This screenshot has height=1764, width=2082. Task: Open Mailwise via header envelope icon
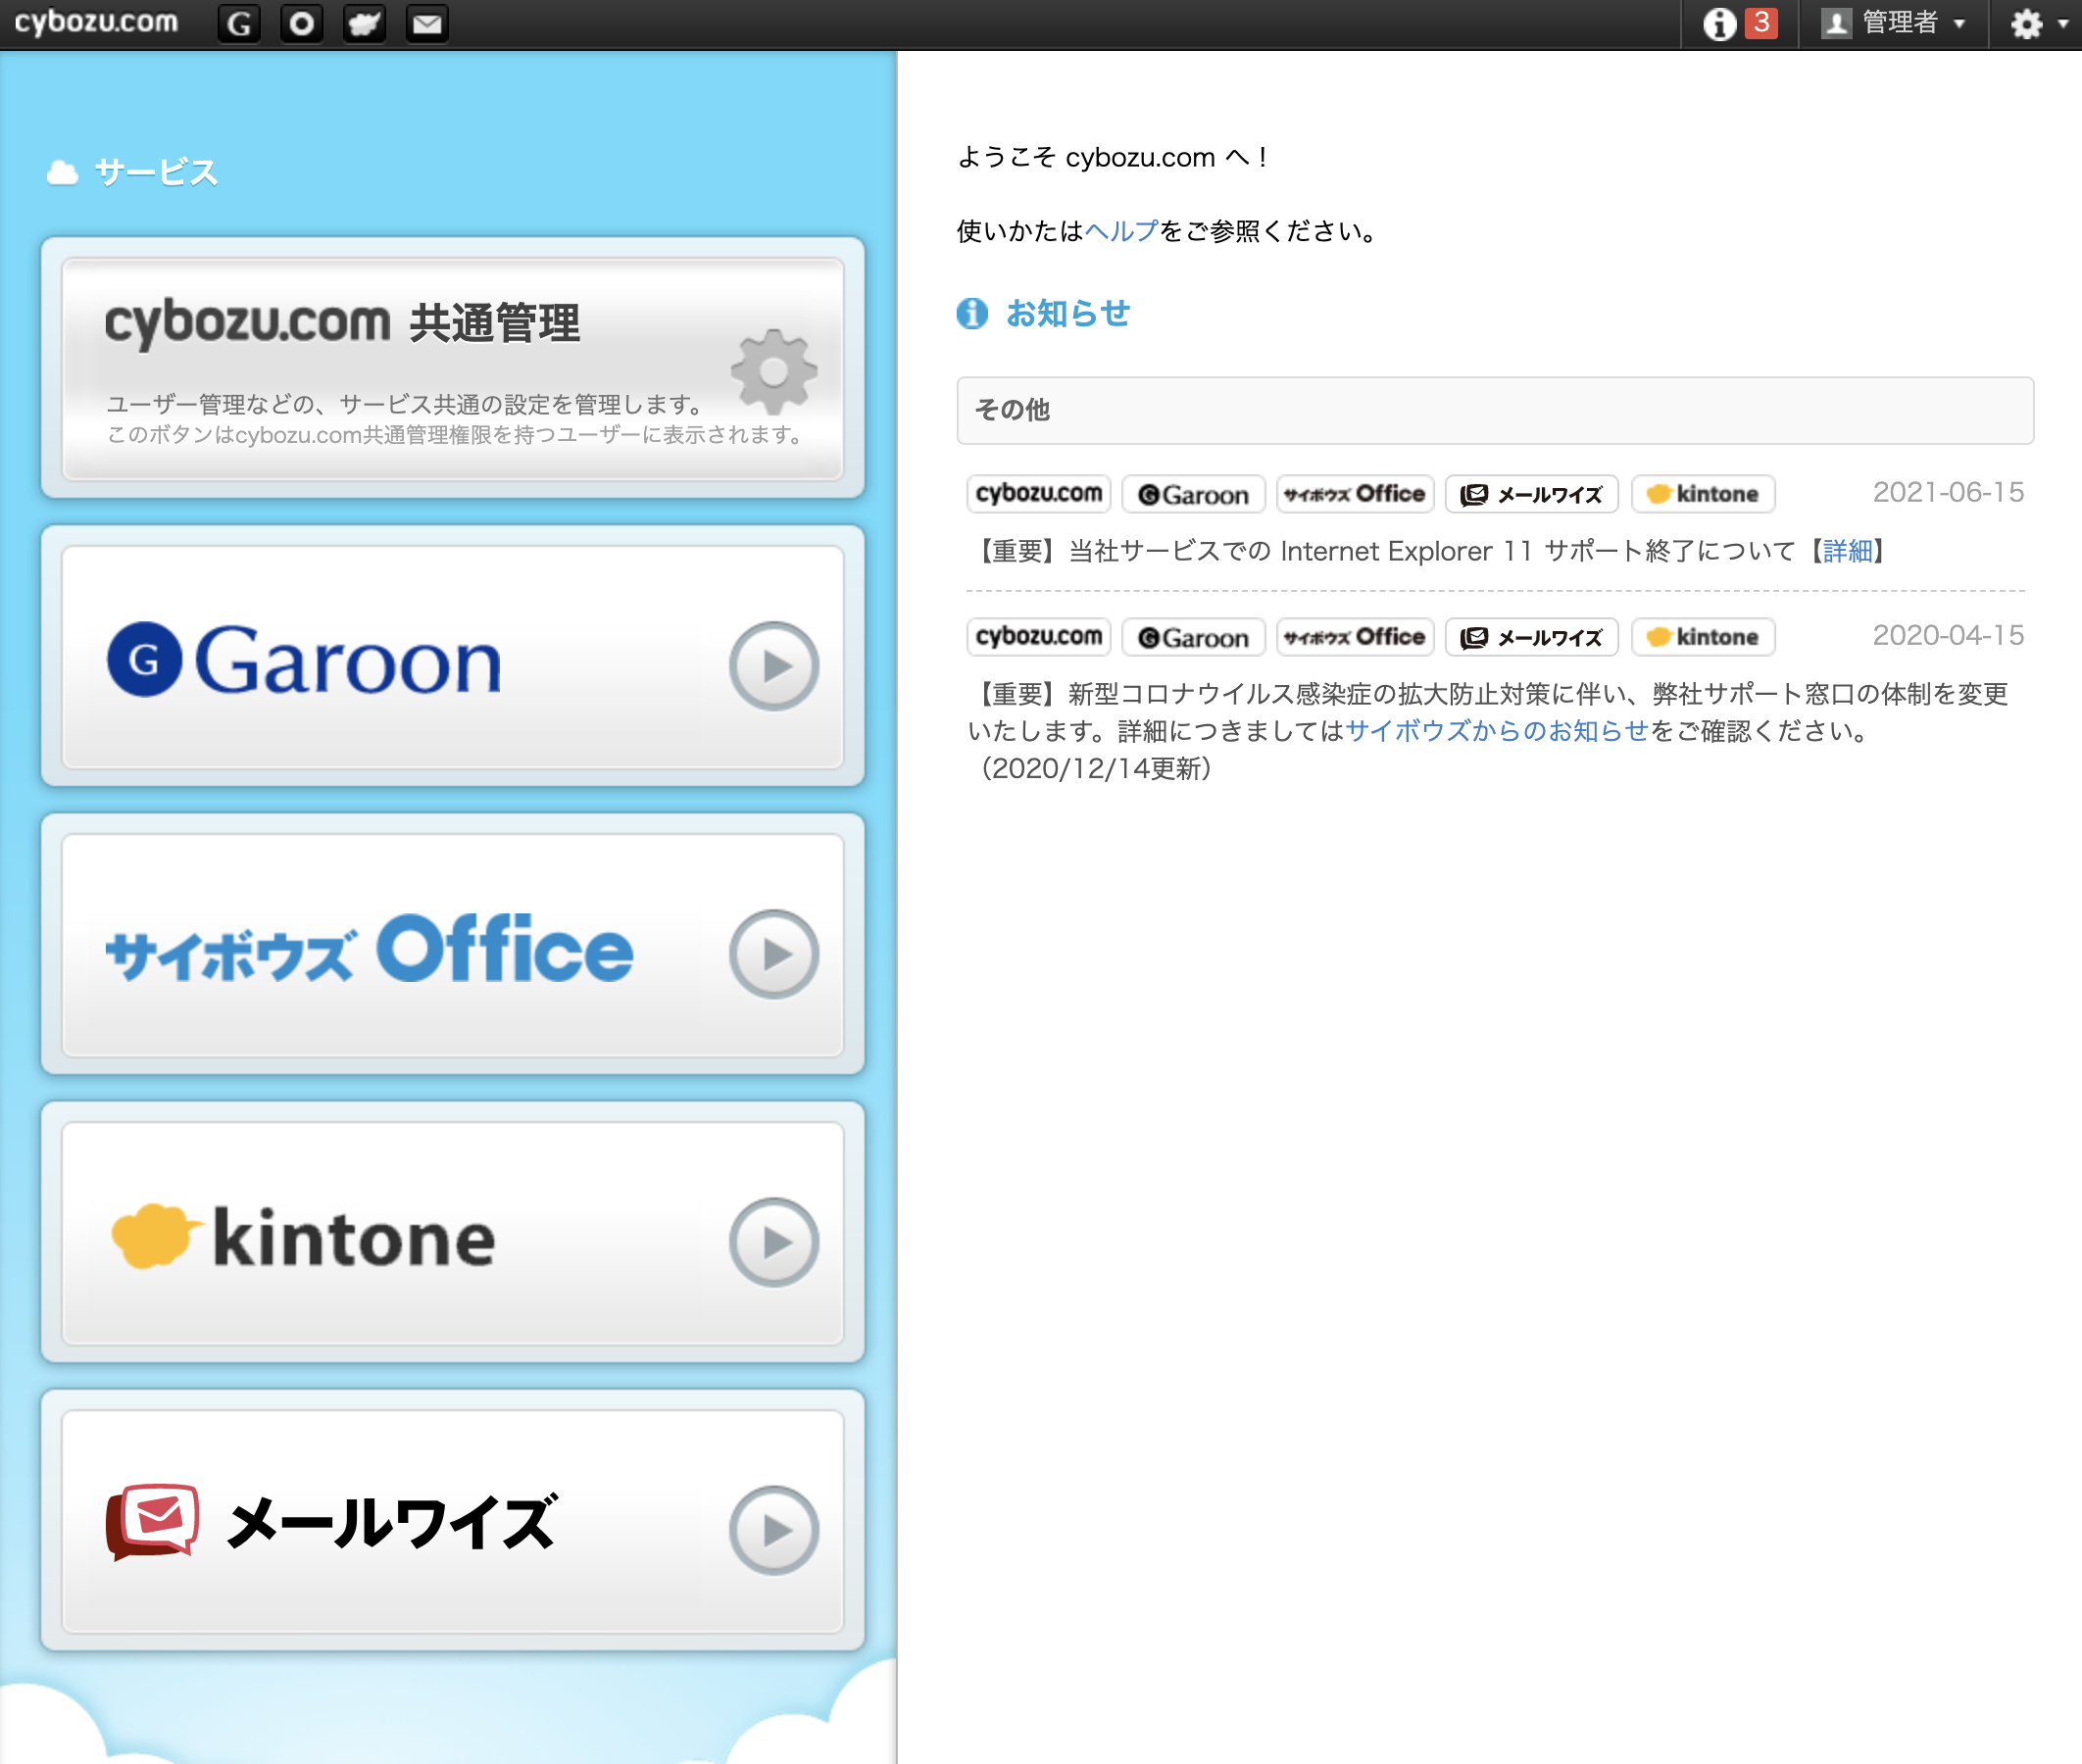pyautogui.click(x=427, y=23)
